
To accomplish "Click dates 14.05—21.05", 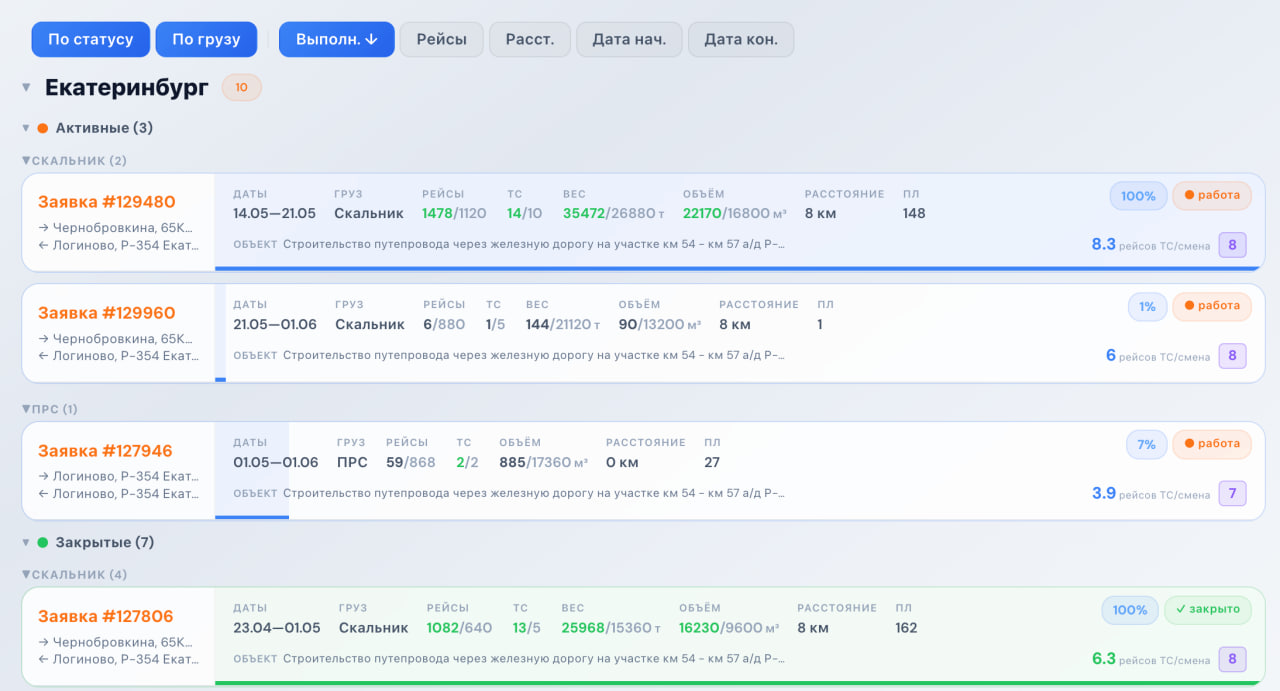I will click(x=275, y=213).
